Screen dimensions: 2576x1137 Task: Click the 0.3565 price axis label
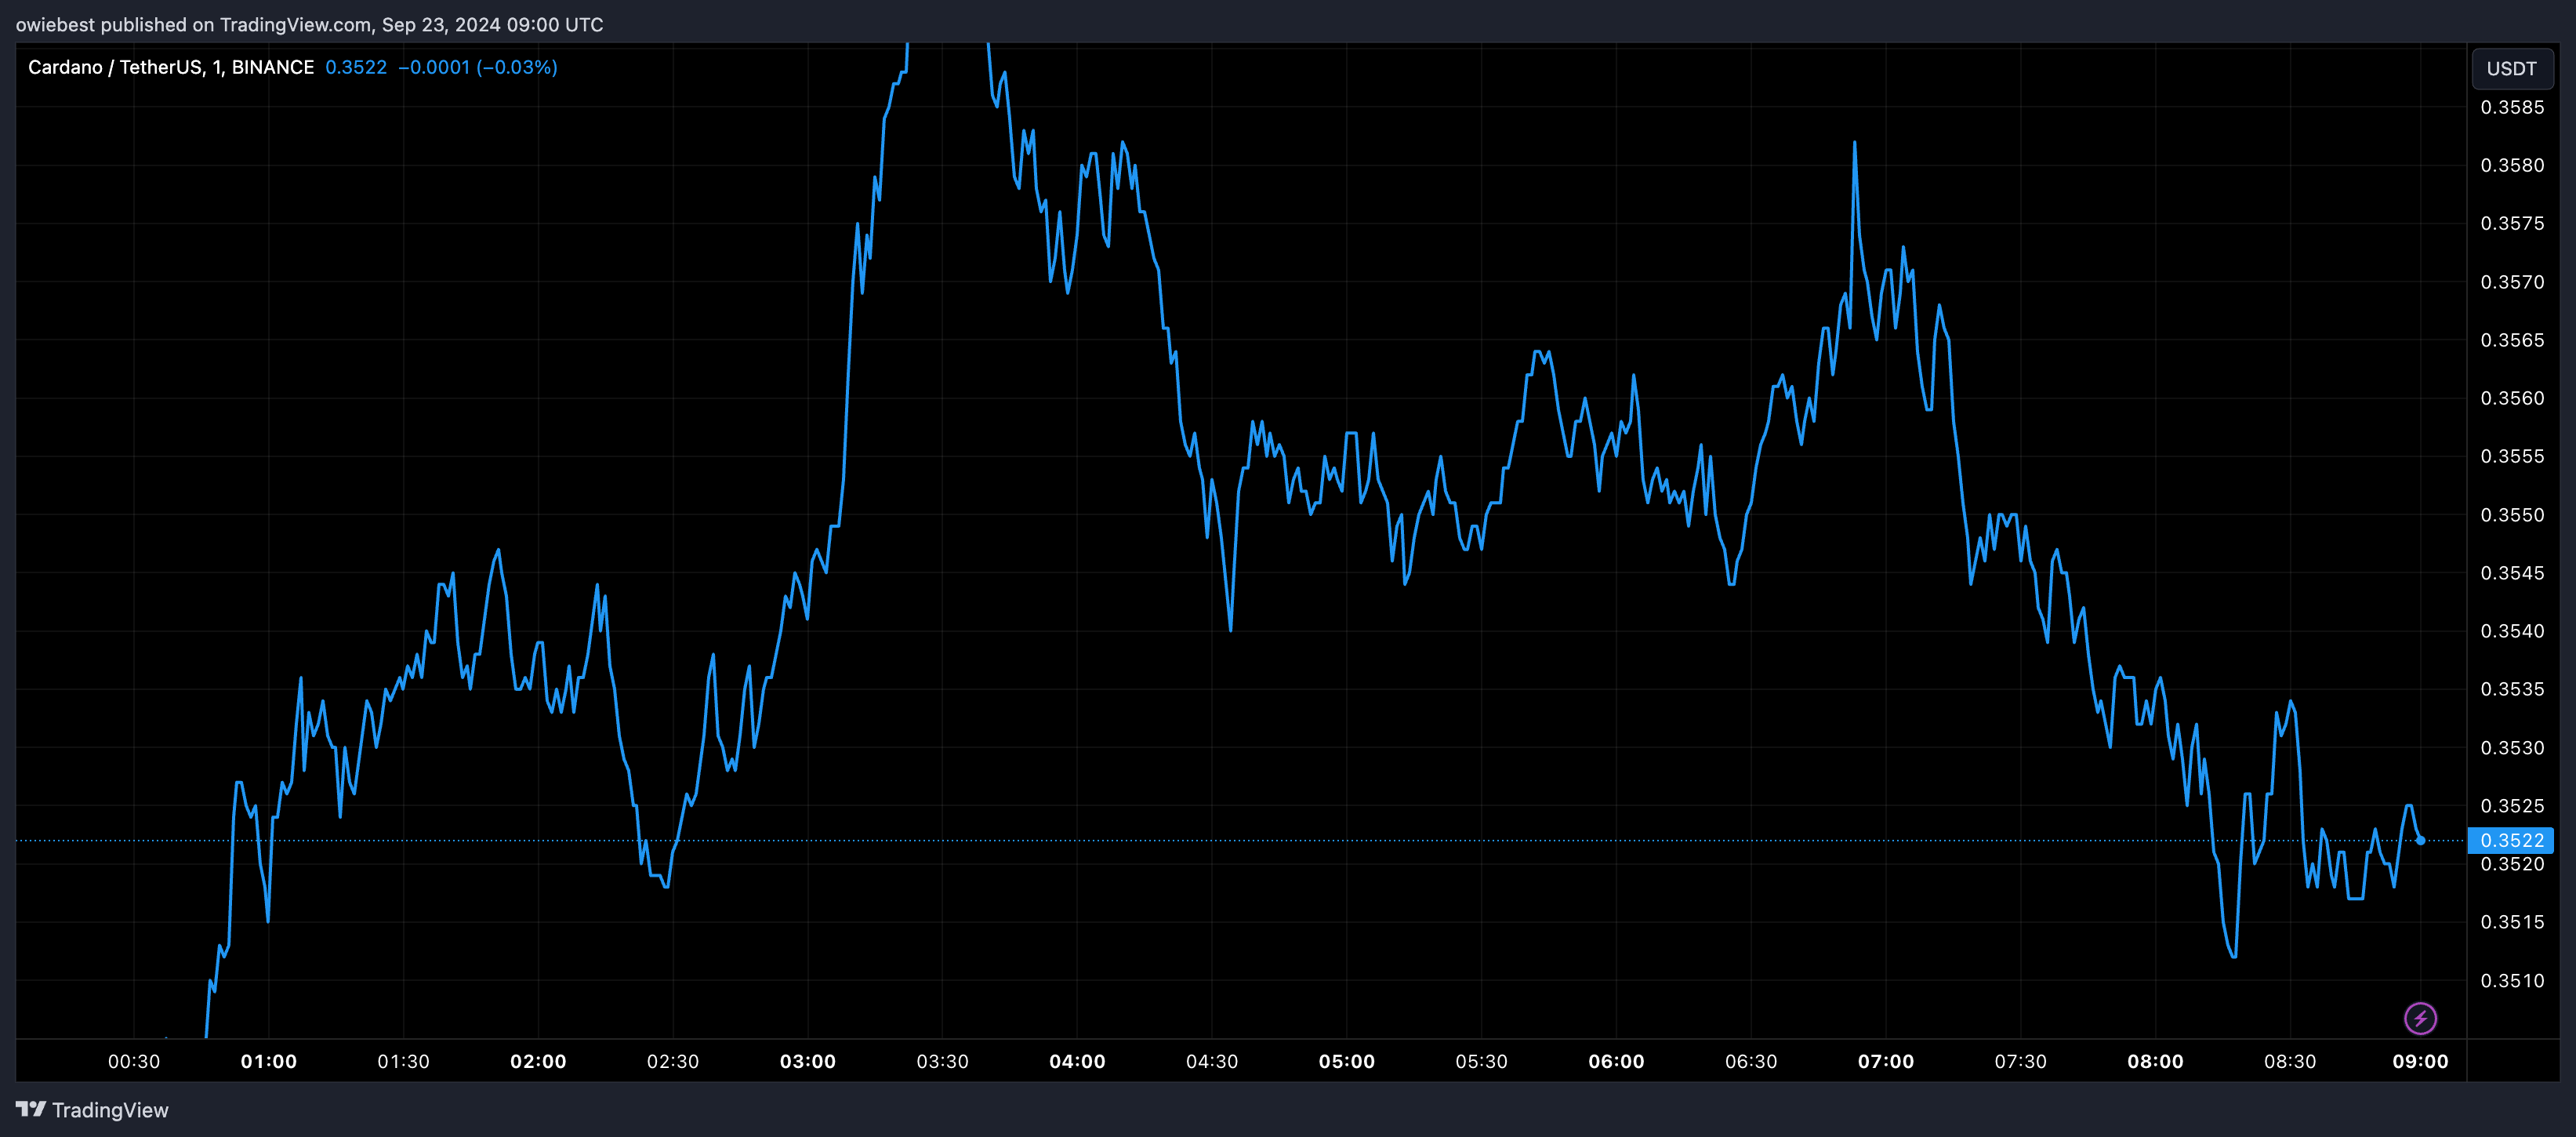pyautogui.click(x=2512, y=340)
